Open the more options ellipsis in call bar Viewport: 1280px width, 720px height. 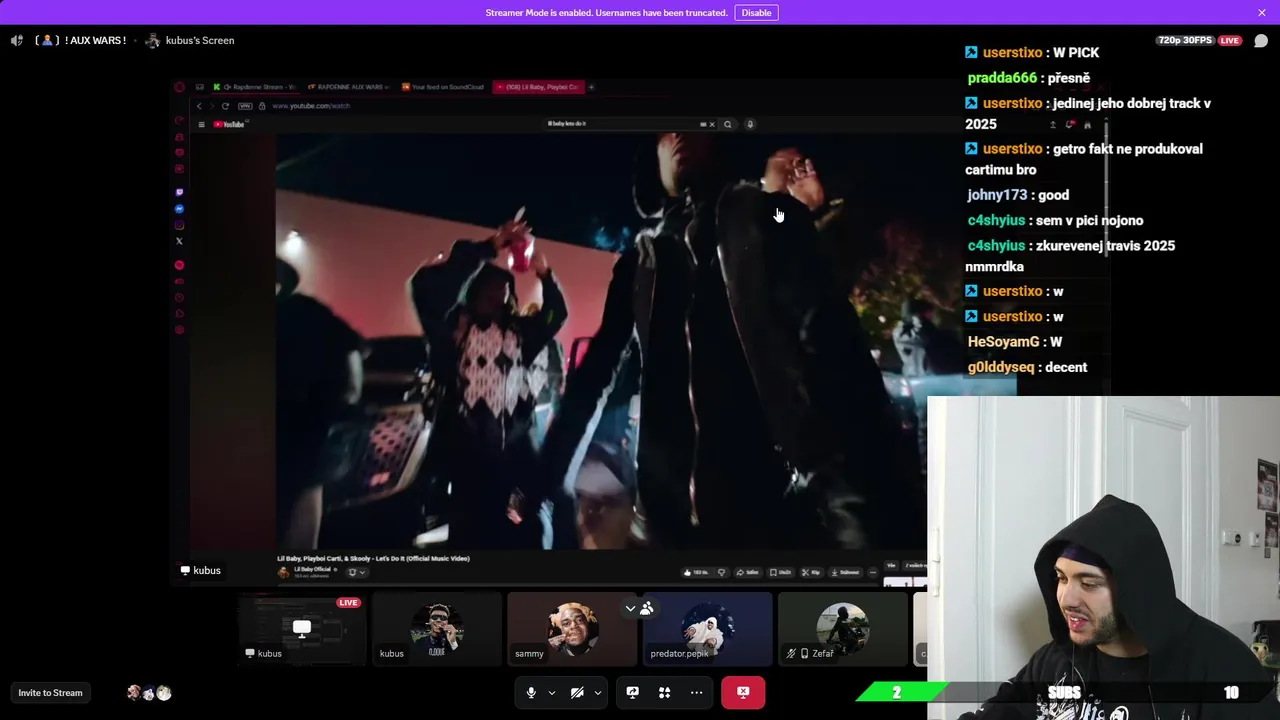696,692
